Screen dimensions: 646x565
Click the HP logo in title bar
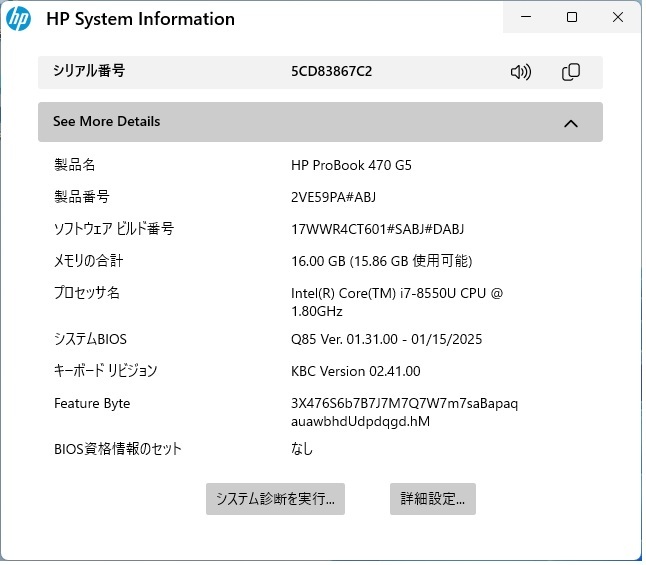click(x=19, y=19)
